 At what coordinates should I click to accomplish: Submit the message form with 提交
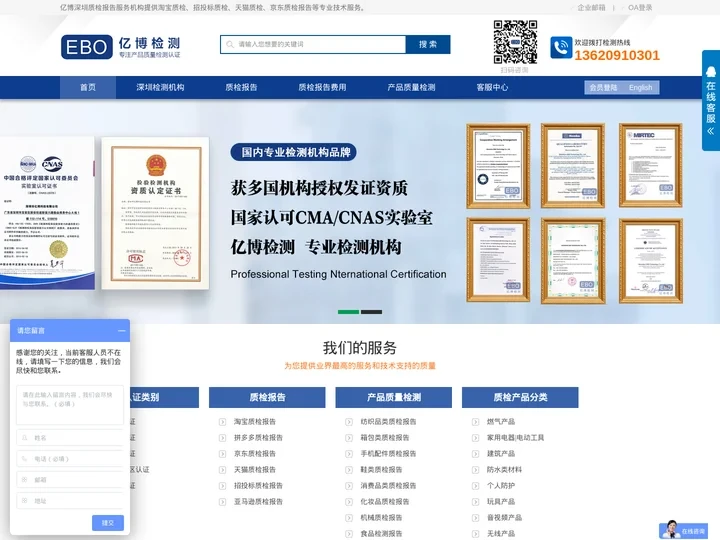[x=108, y=523]
